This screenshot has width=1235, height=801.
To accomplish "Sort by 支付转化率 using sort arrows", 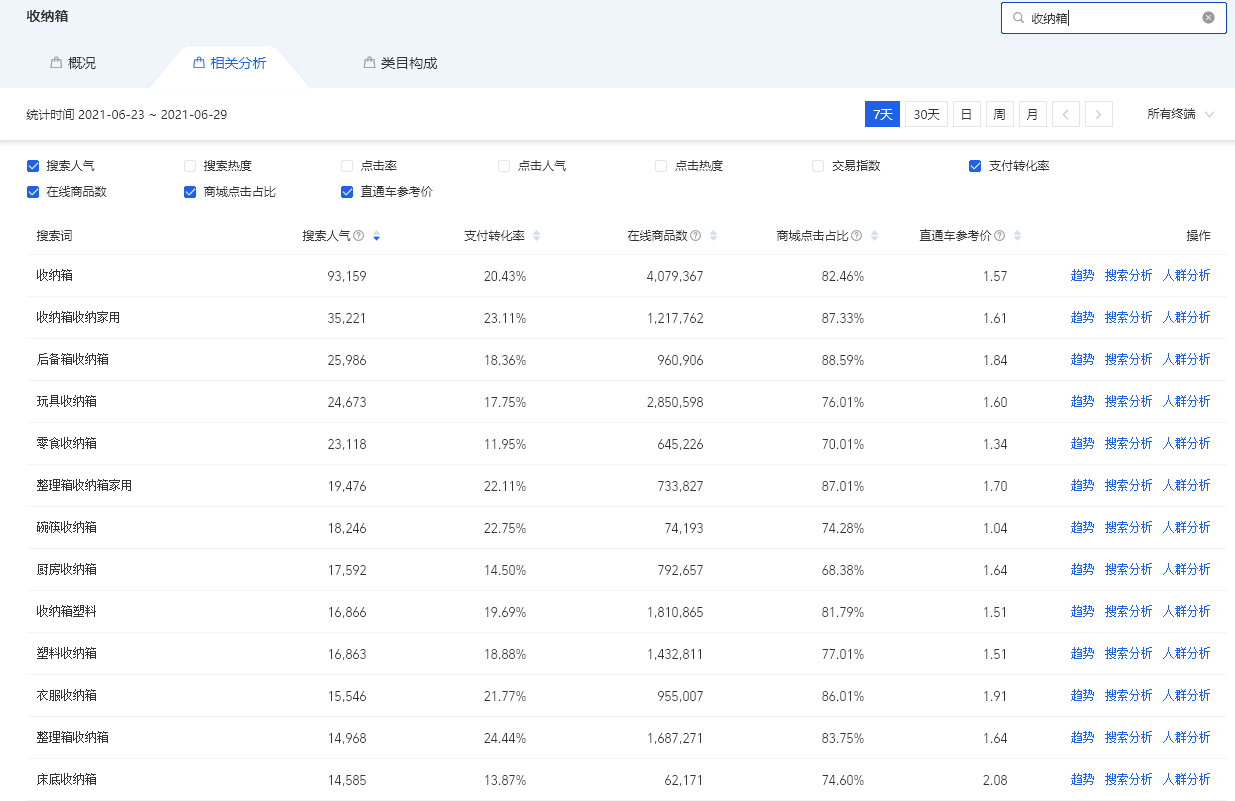I will (x=536, y=236).
